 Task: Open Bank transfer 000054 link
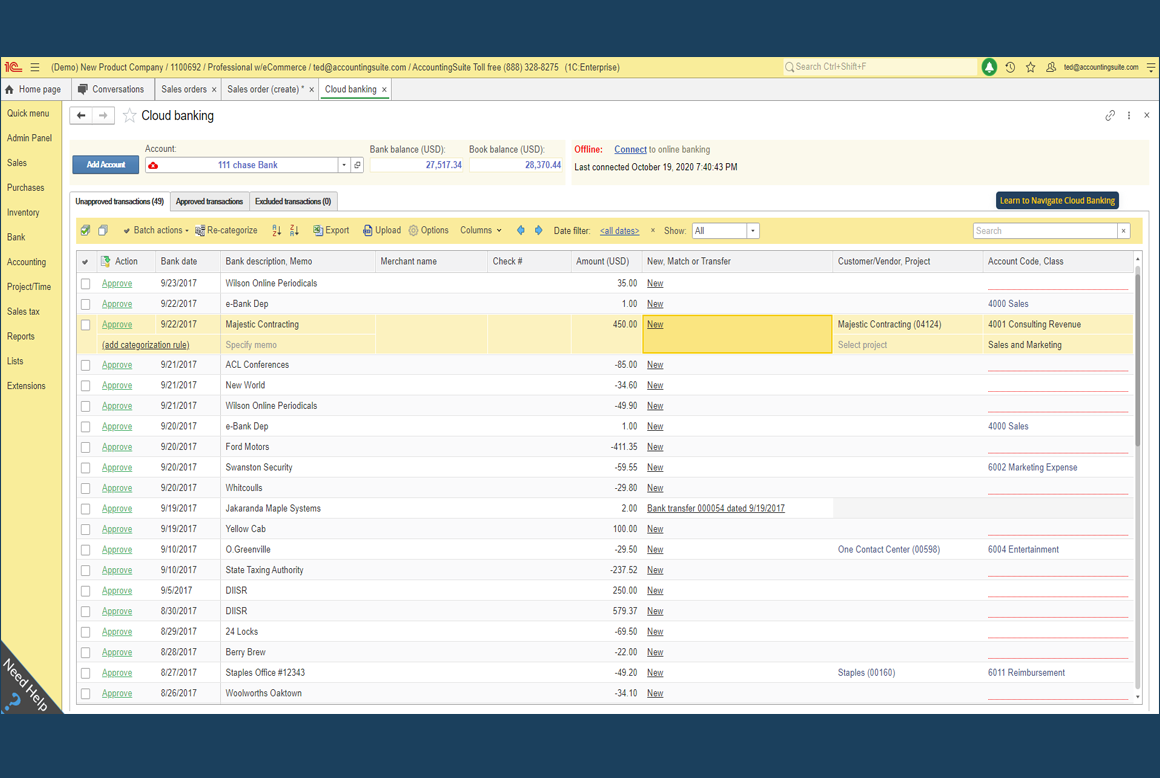715,509
